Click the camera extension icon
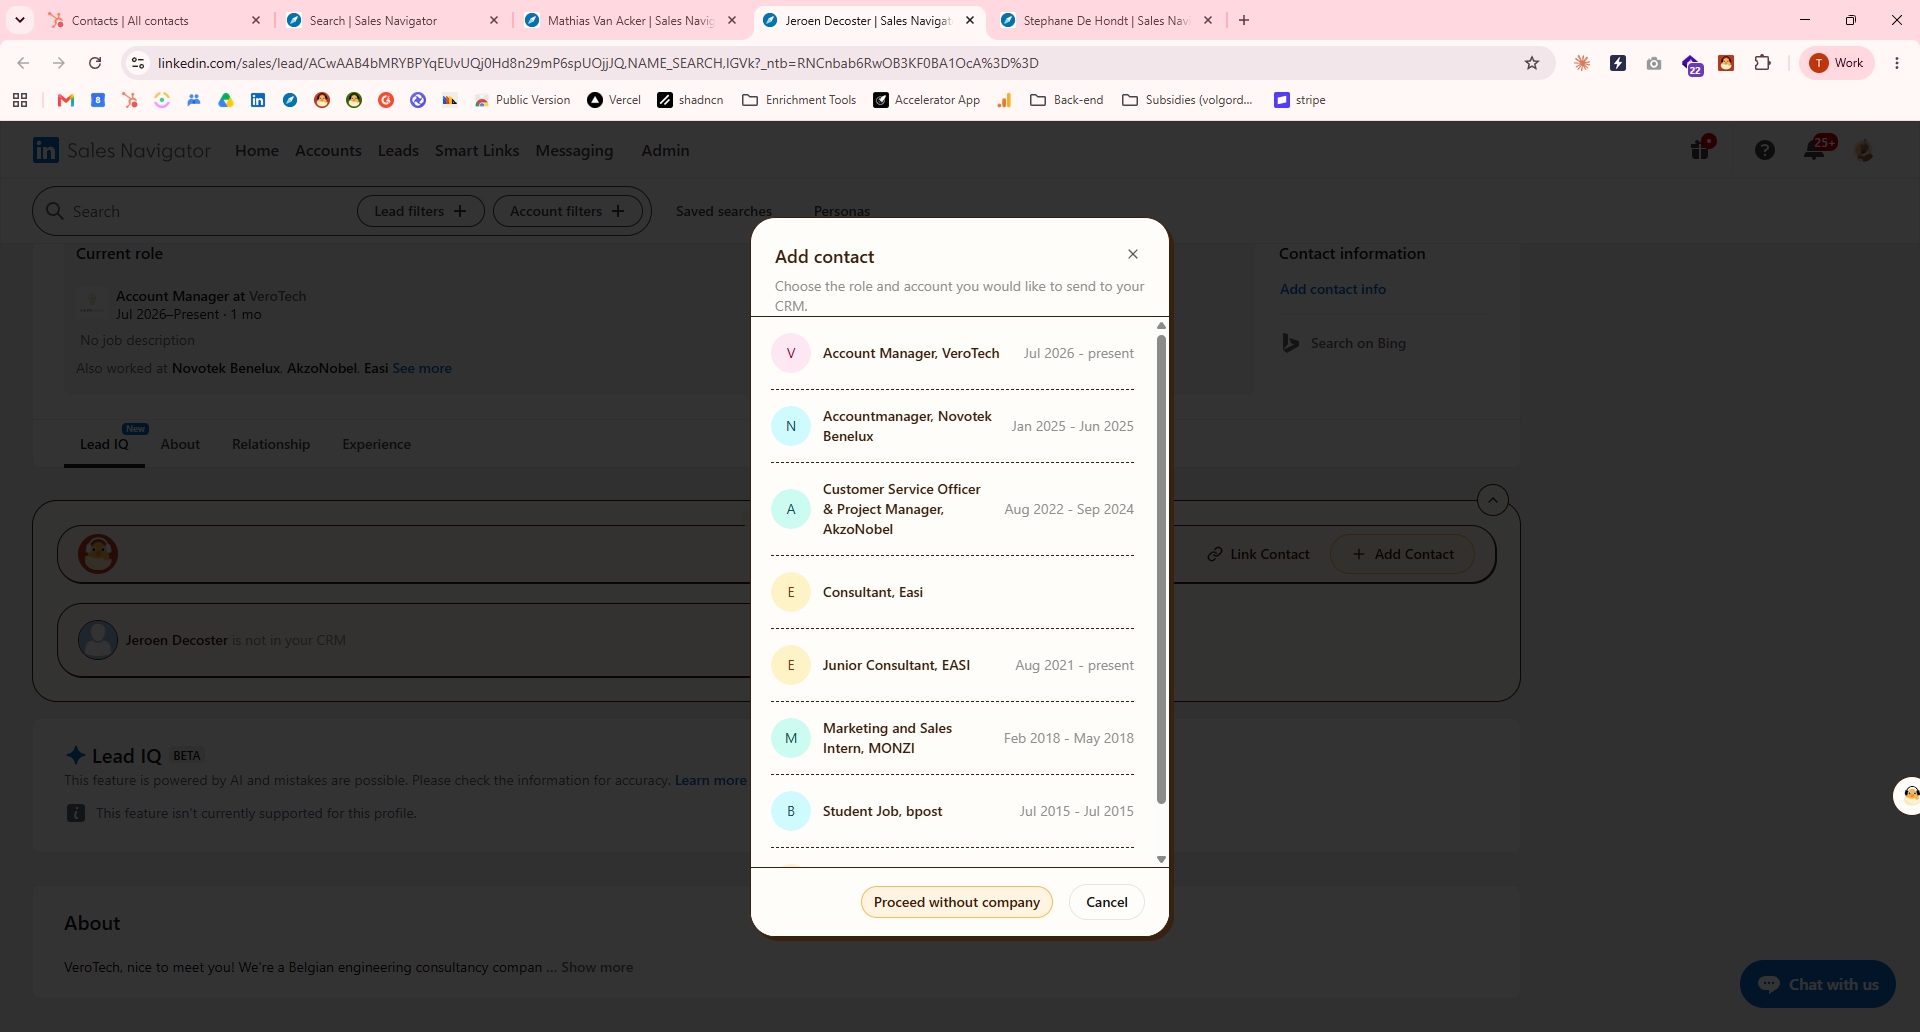The height and width of the screenshot is (1032, 1920). 1654,63
